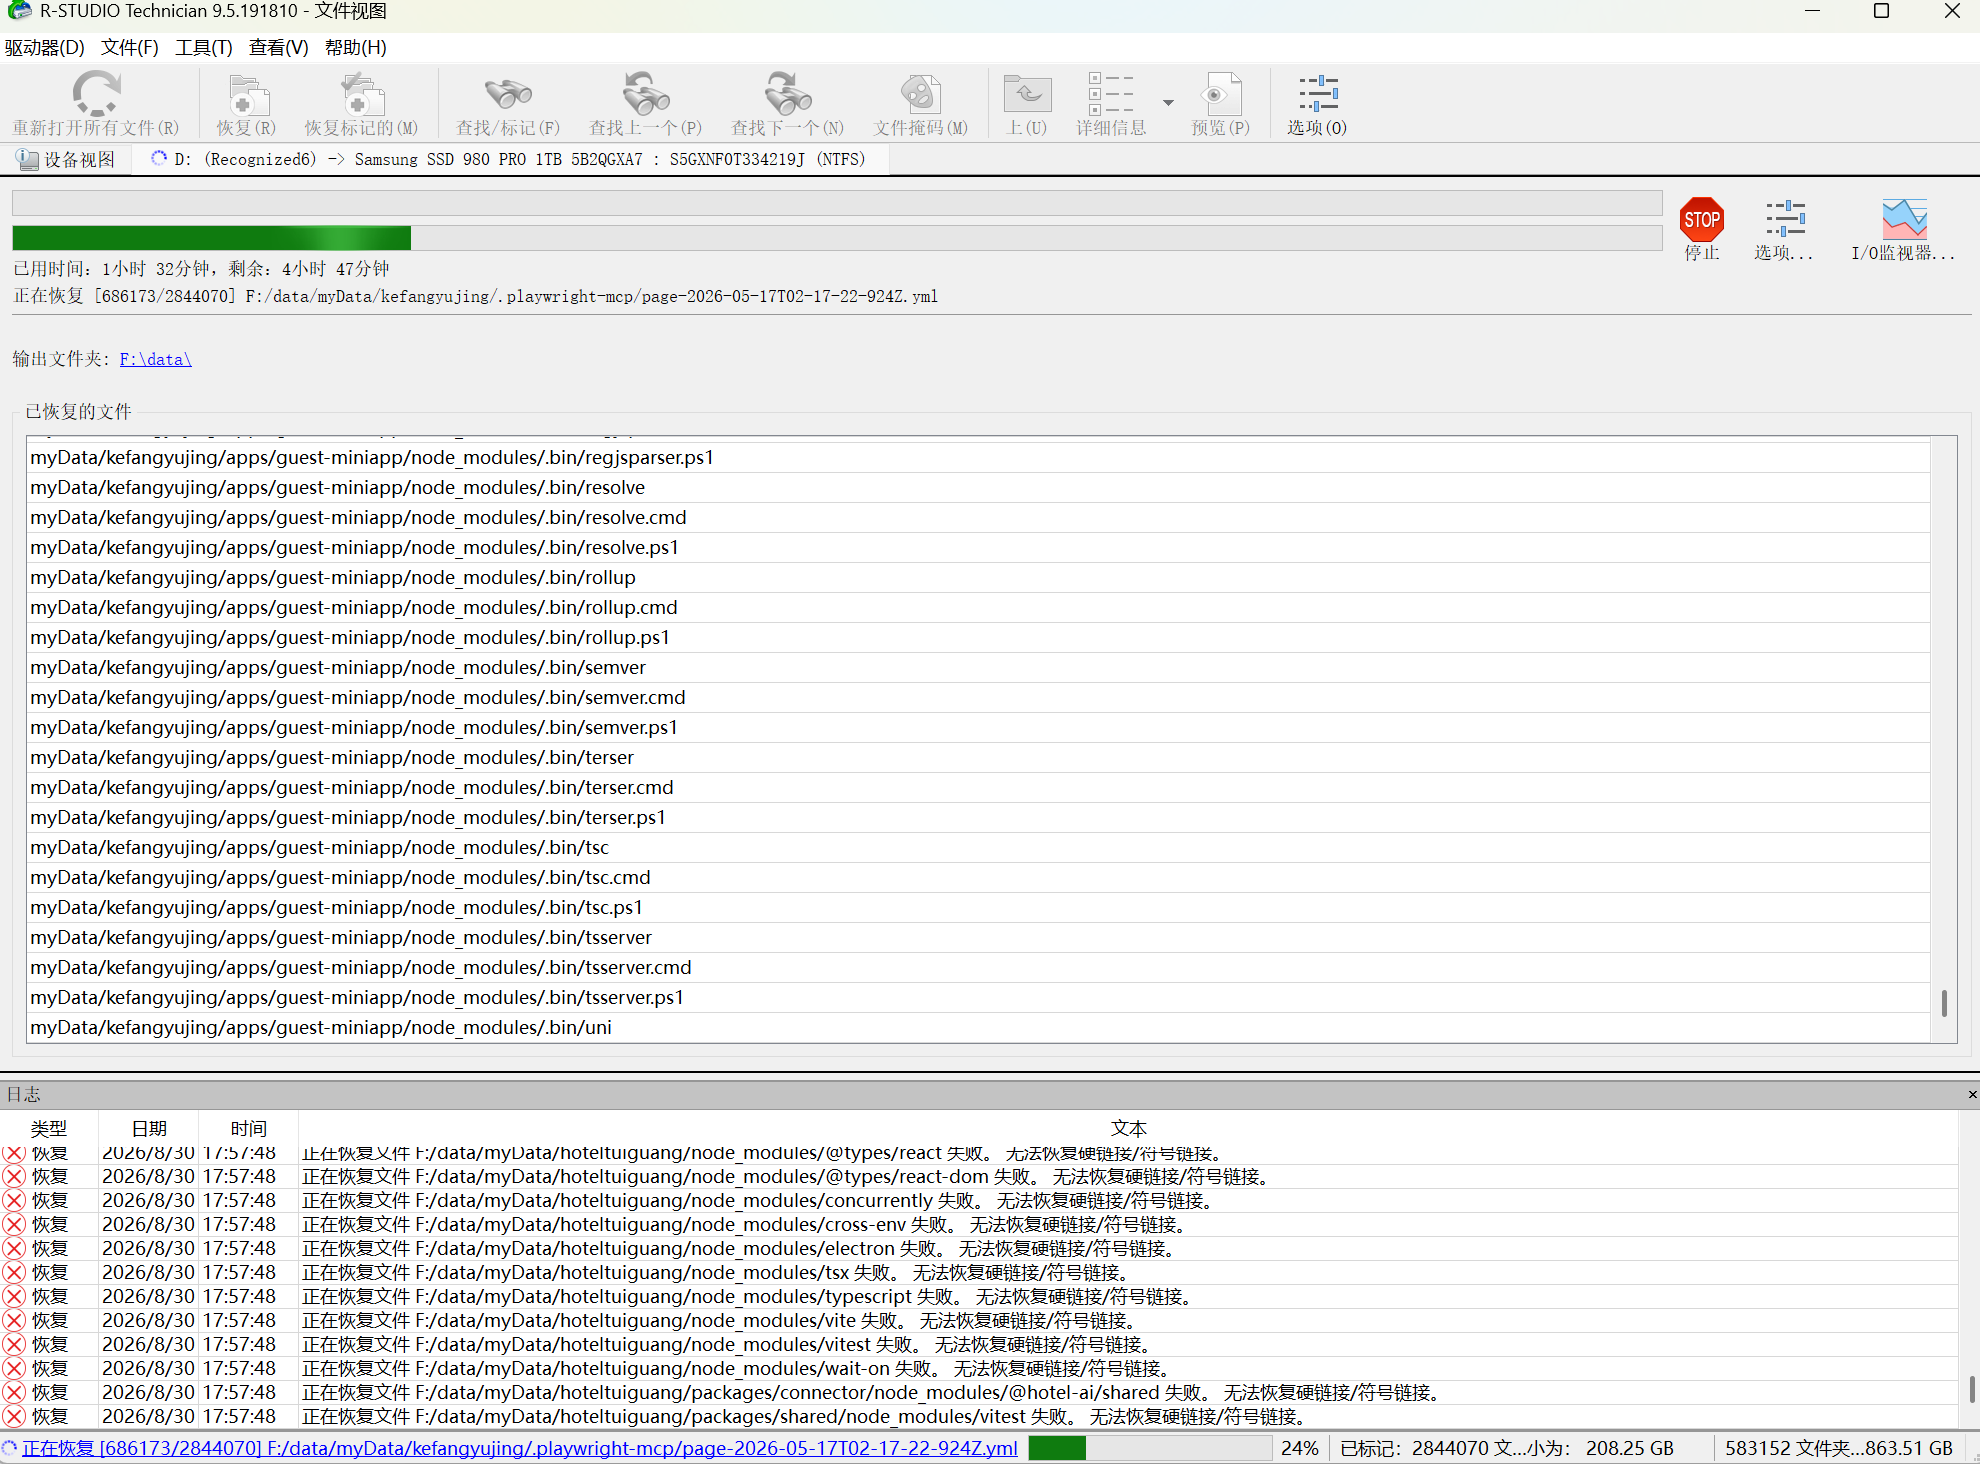Click the R-STUDIO app icon in title bar
This screenshot has width=1980, height=1464.
[18, 11]
